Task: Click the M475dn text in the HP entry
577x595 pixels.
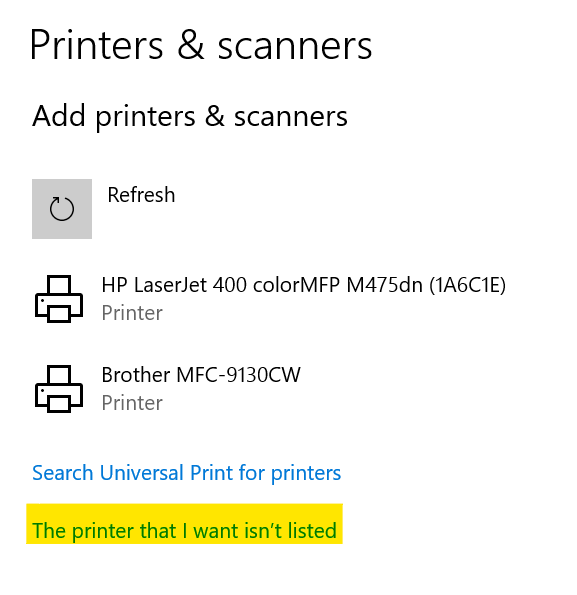Action: point(384,285)
